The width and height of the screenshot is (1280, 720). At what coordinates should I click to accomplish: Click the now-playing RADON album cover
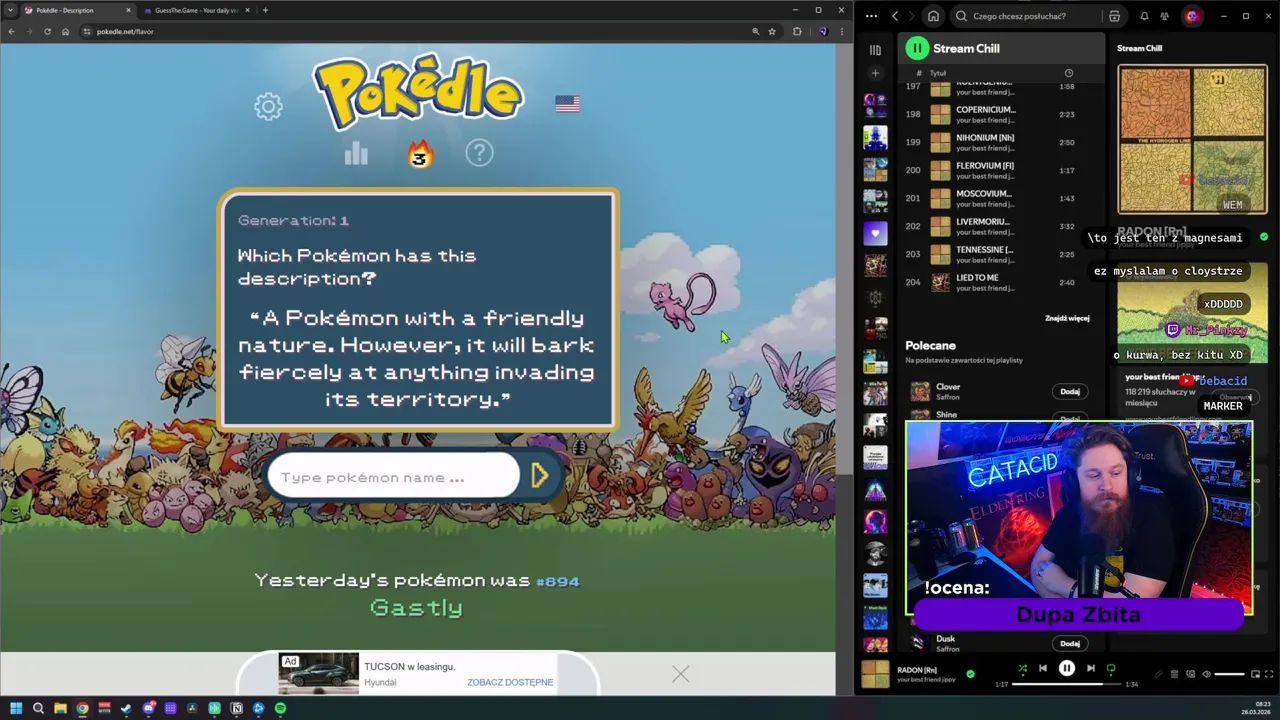[x=875, y=674]
